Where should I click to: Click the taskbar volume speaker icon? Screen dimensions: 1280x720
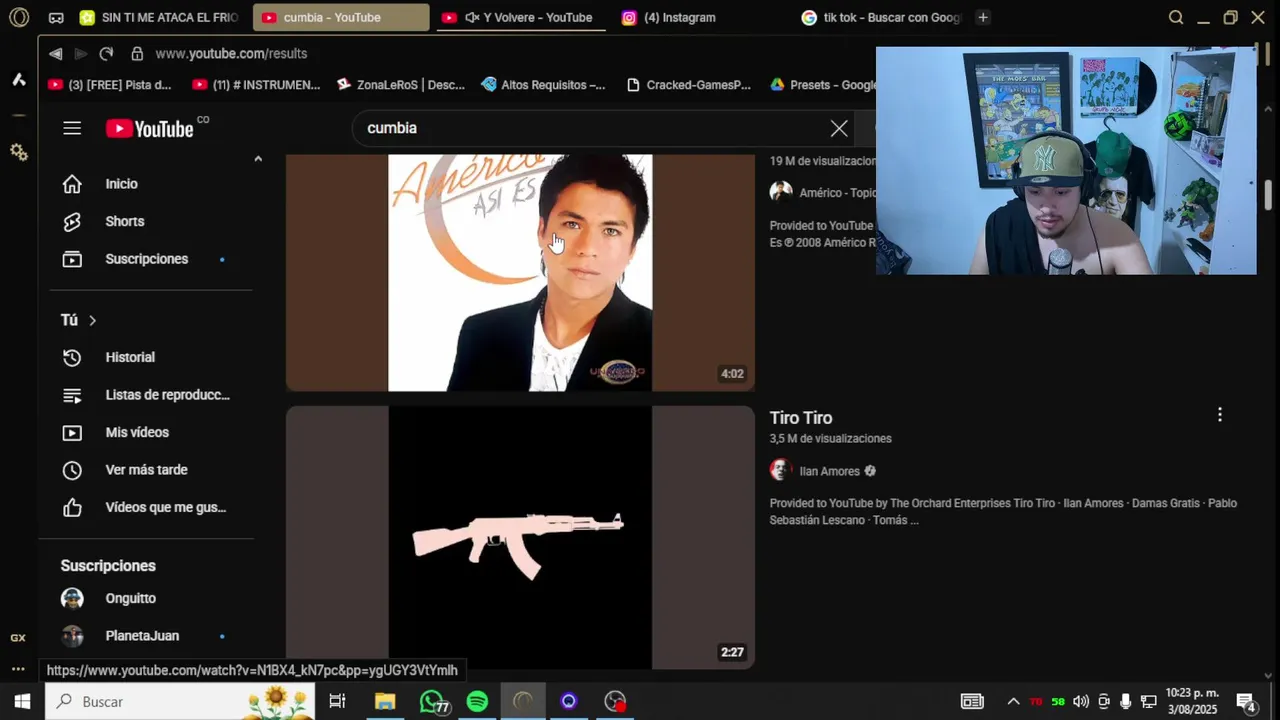1081,702
